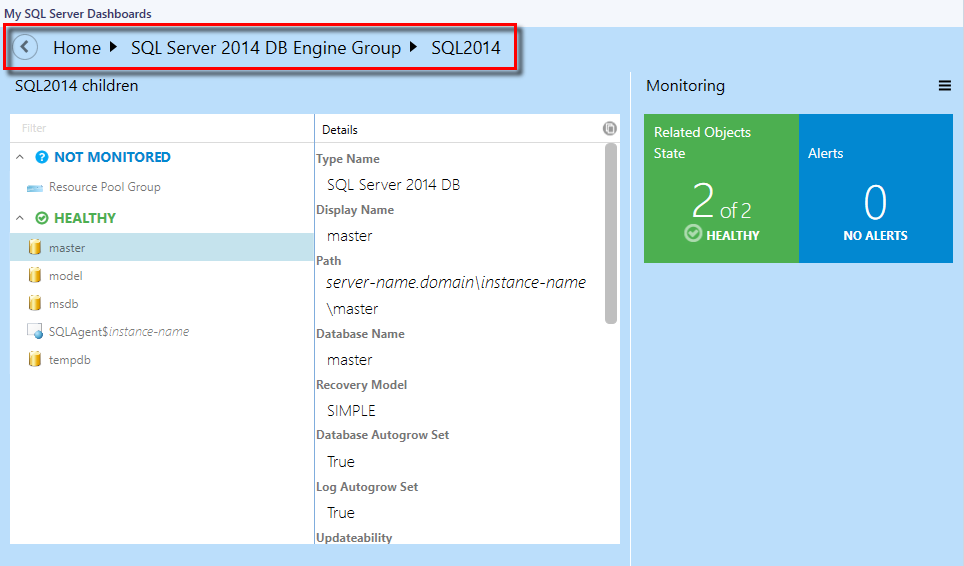Click the copy icon in Details header
This screenshot has height=566, width=964.
point(609,128)
